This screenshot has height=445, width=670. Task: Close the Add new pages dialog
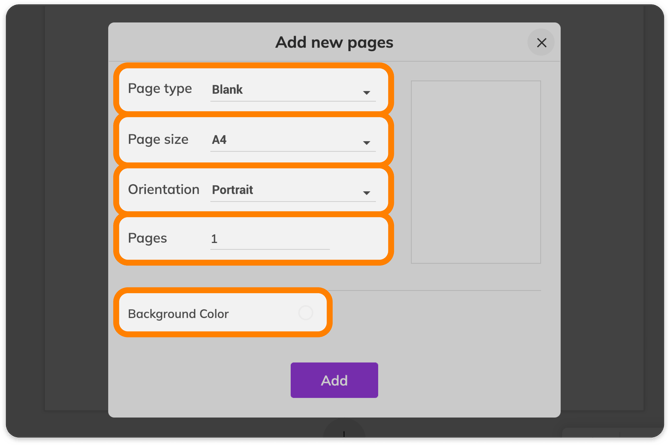click(541, 43)
